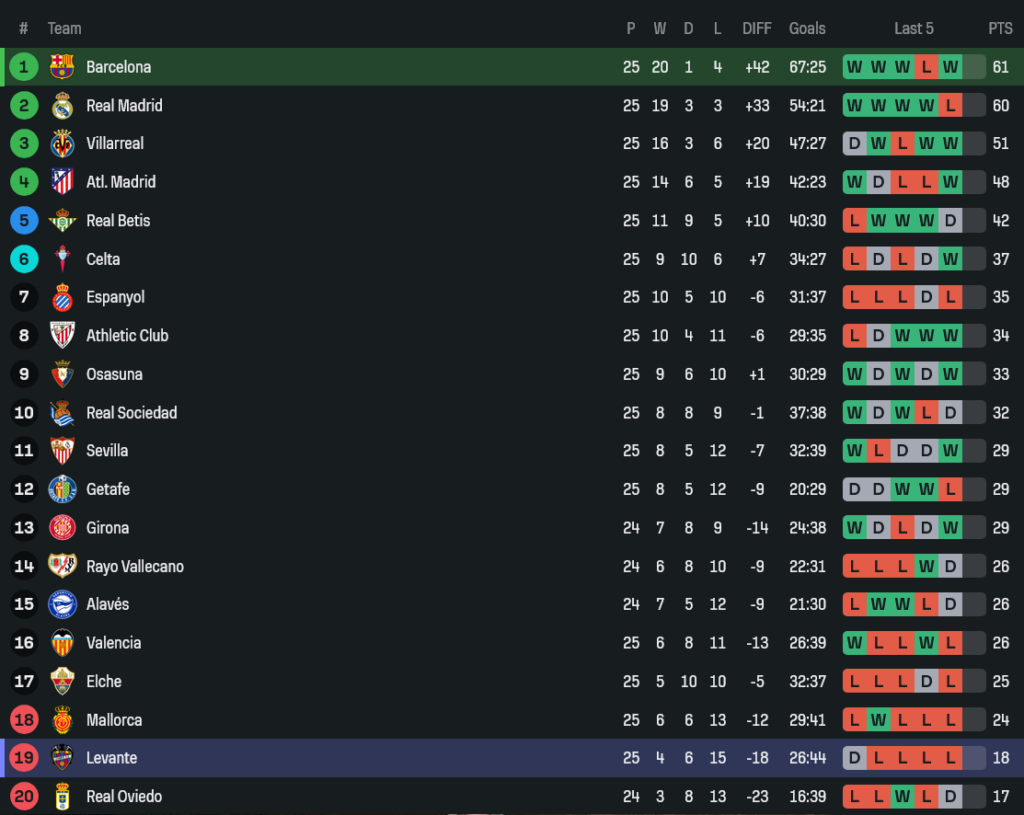Open the Celta team link

pos(103,259)
